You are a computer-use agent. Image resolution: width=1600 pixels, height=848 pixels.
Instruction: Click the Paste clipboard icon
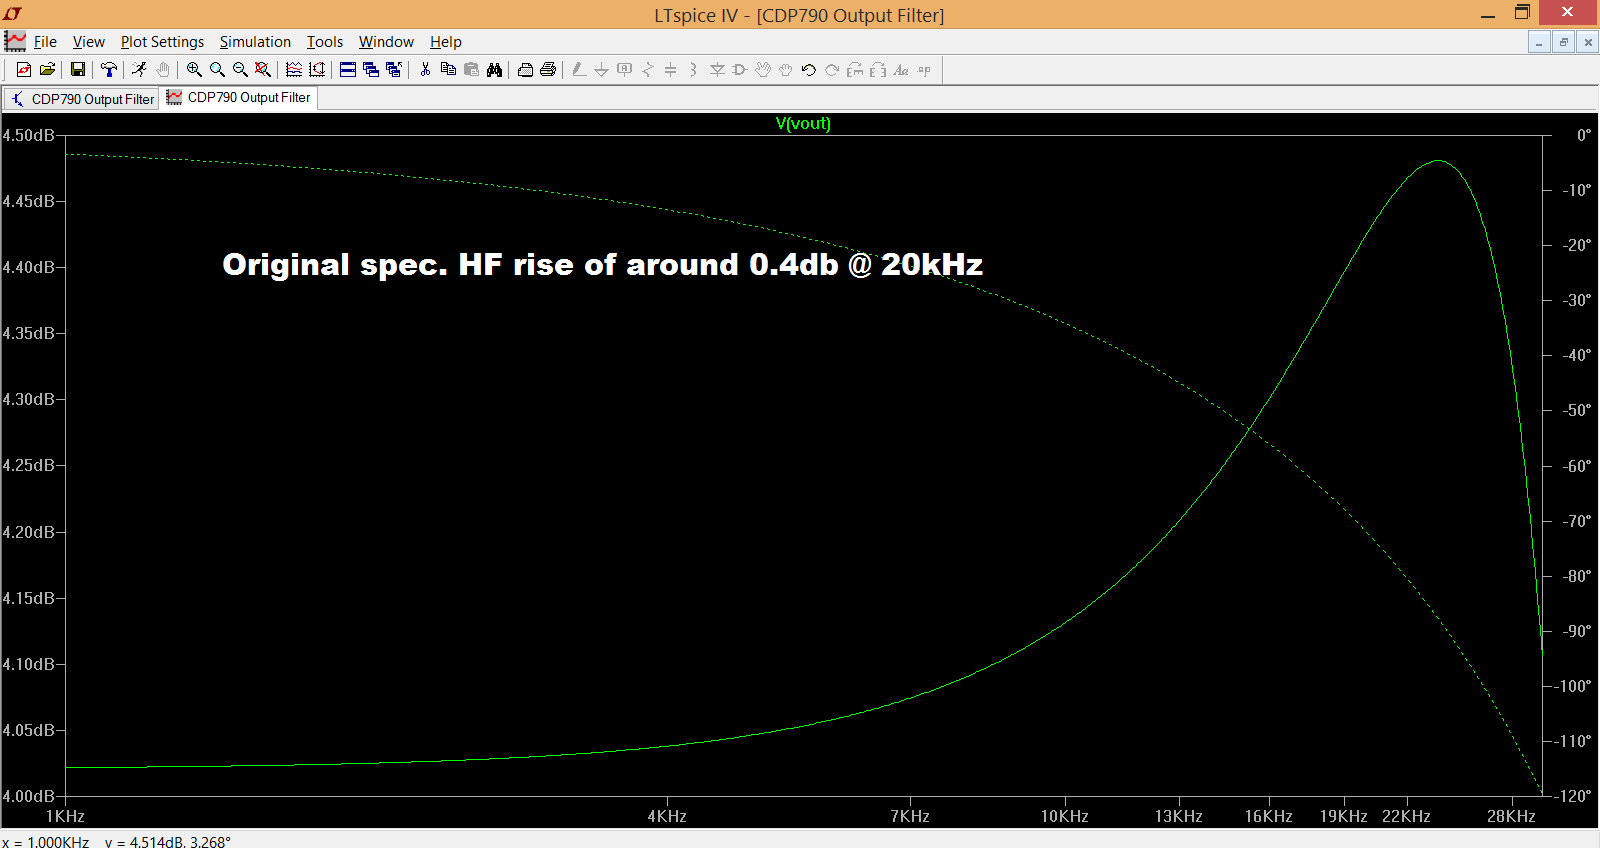click(x=471, y=69)
